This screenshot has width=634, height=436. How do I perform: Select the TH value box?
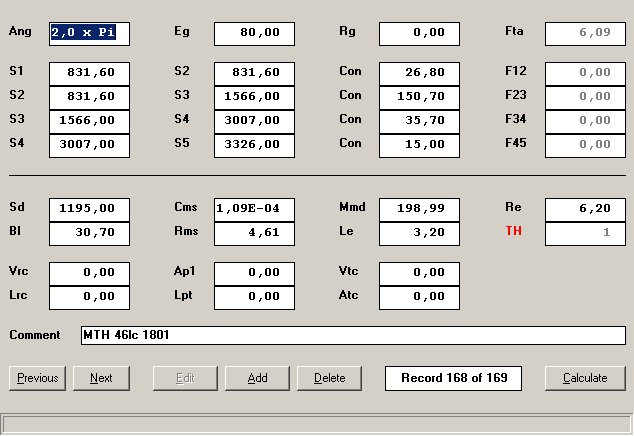tap(585, 234)
